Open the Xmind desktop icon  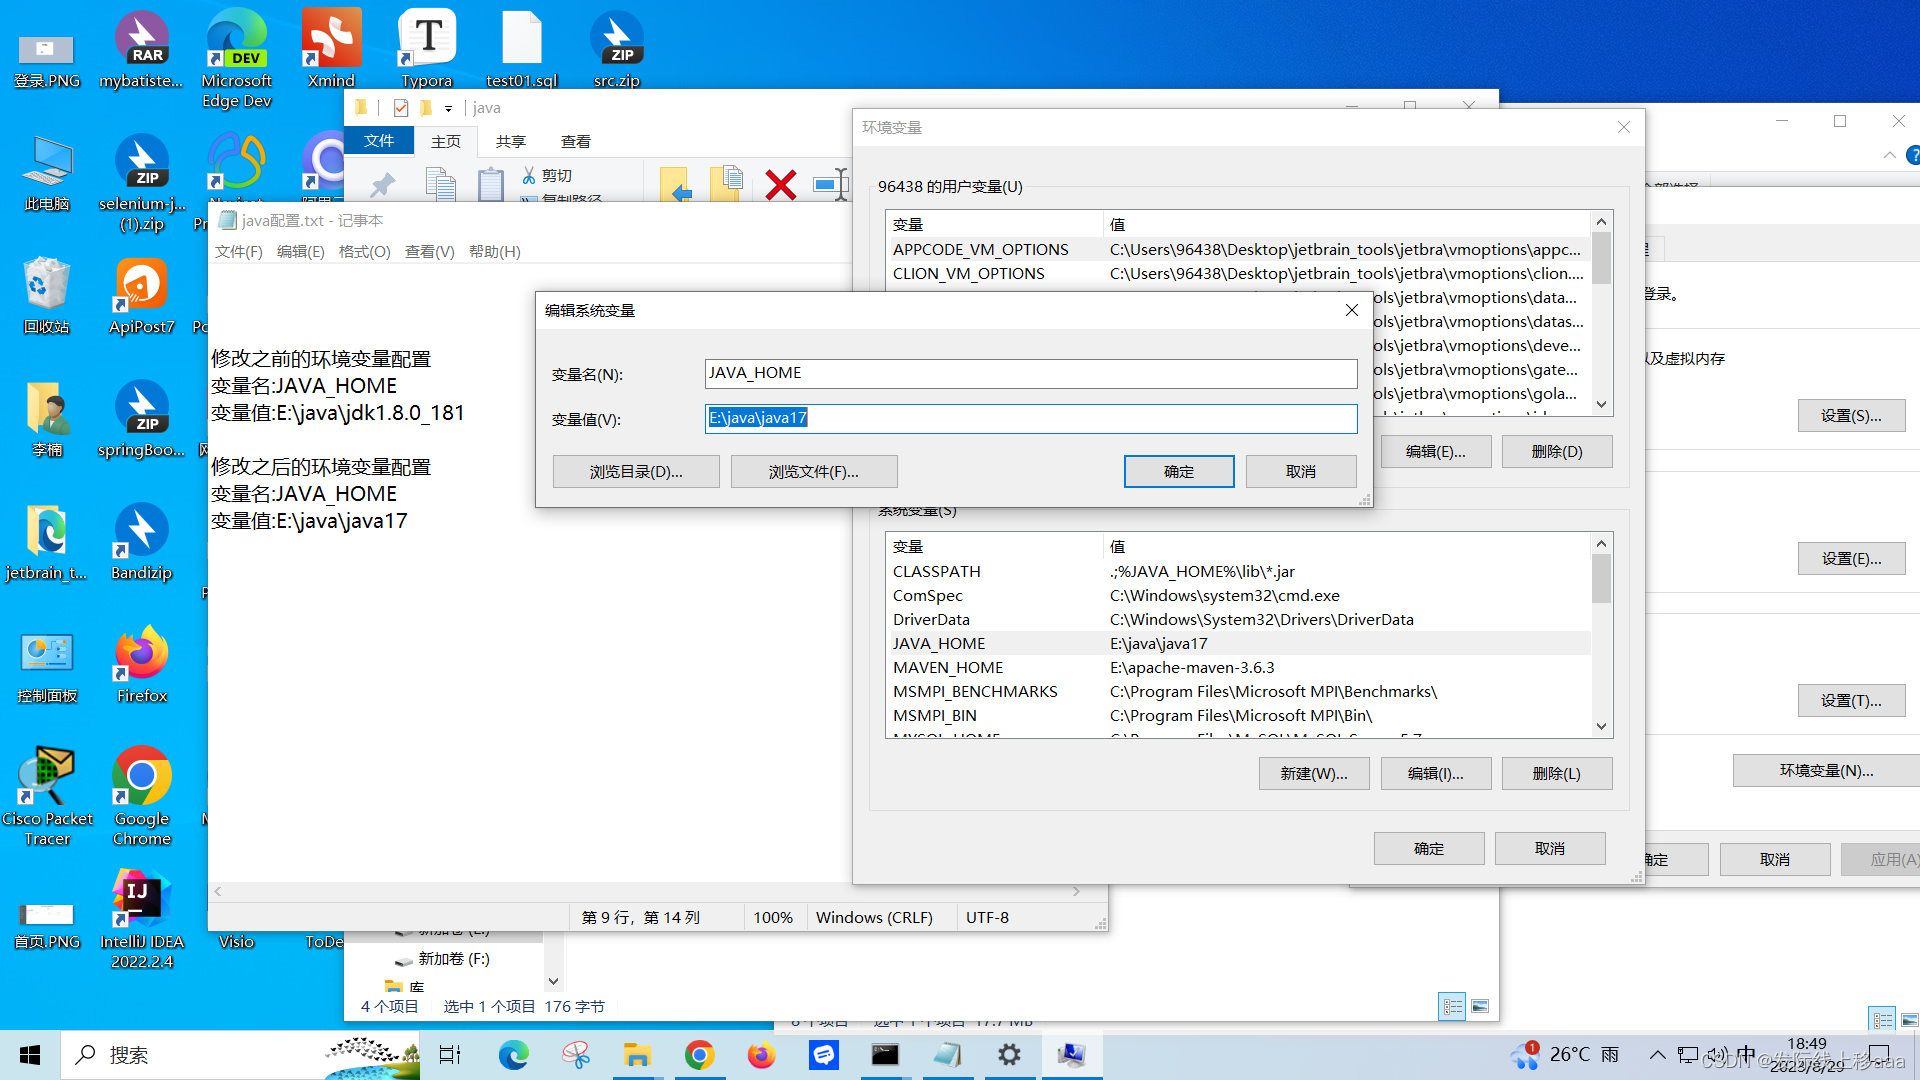(x=331, y=48)
